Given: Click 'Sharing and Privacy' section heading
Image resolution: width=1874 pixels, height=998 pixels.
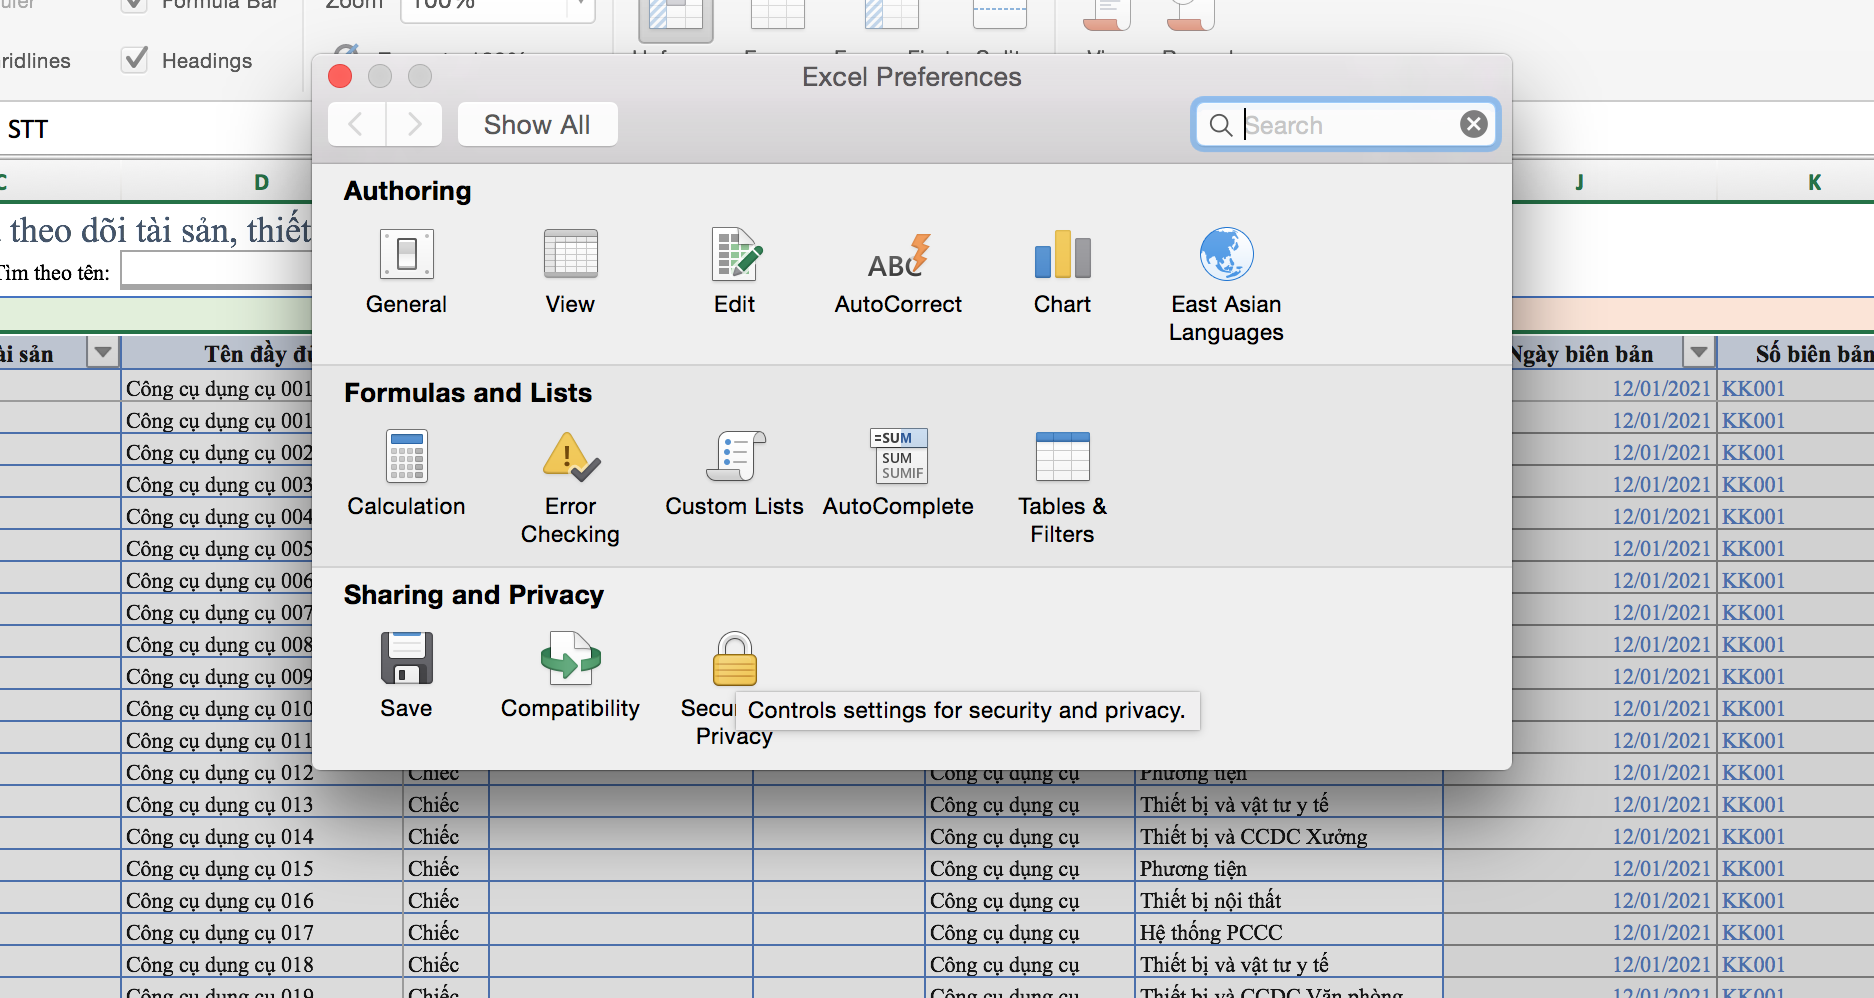Looking at the screenshot, I should point(474,595).
